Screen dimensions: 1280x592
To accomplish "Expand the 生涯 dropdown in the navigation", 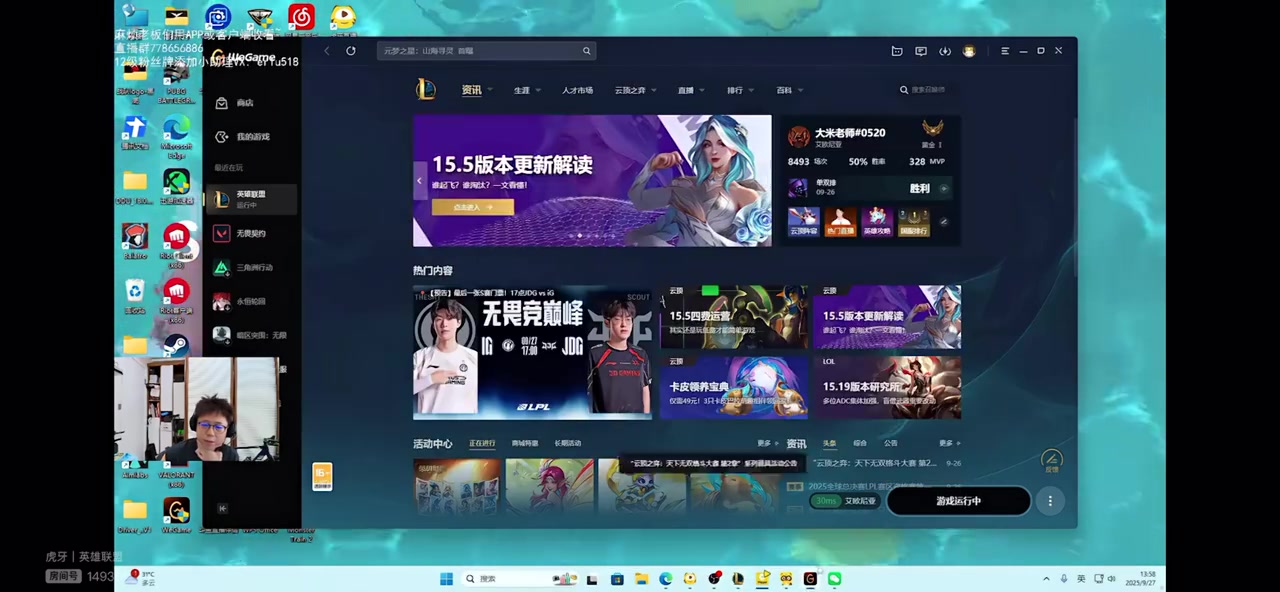I will (527, 91).
